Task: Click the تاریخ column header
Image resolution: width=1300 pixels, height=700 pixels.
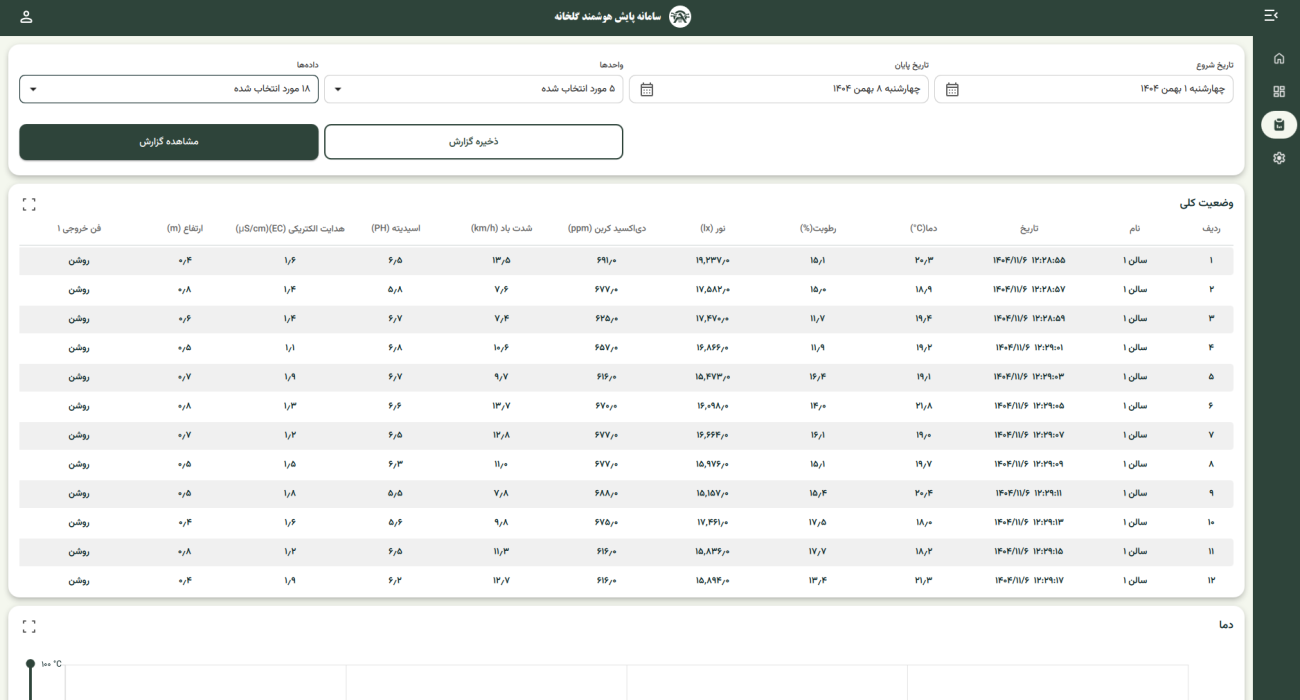Action: click(1029, 229)
